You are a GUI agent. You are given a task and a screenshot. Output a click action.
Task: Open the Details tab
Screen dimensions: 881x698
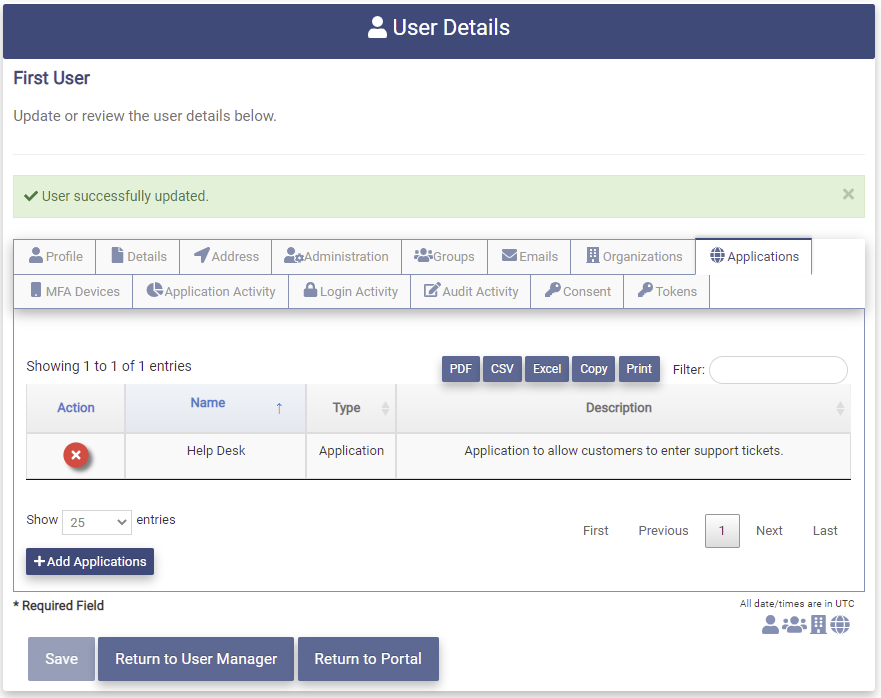coord(138,256)
